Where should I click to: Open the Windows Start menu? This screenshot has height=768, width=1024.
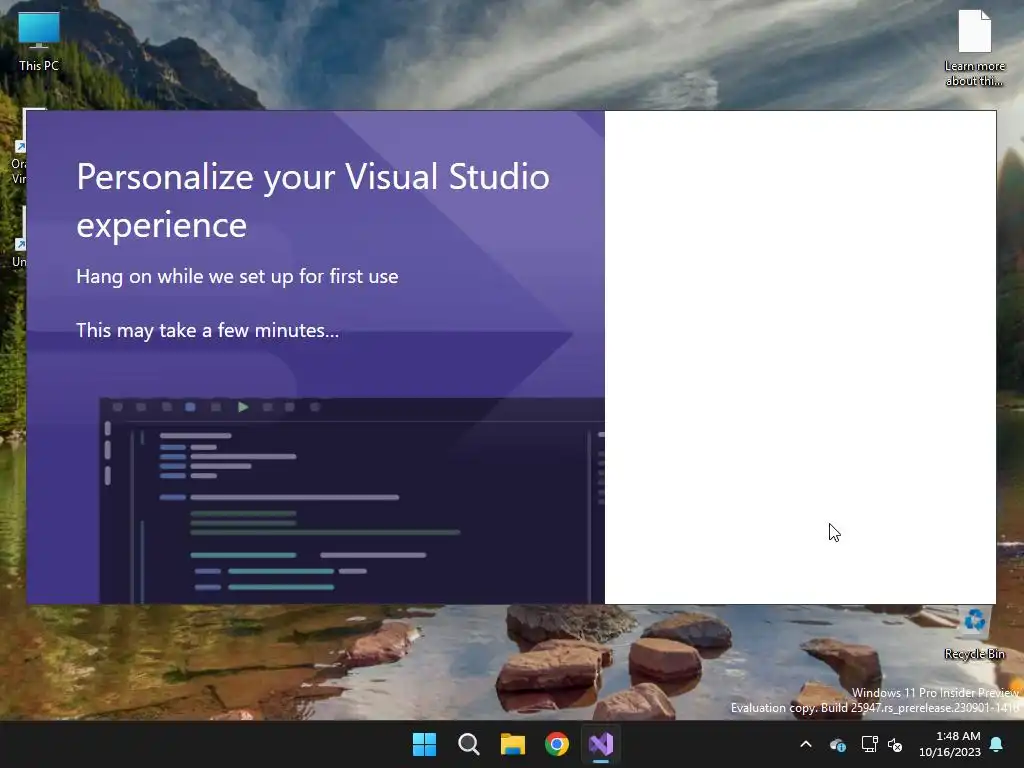click(424, 744)
